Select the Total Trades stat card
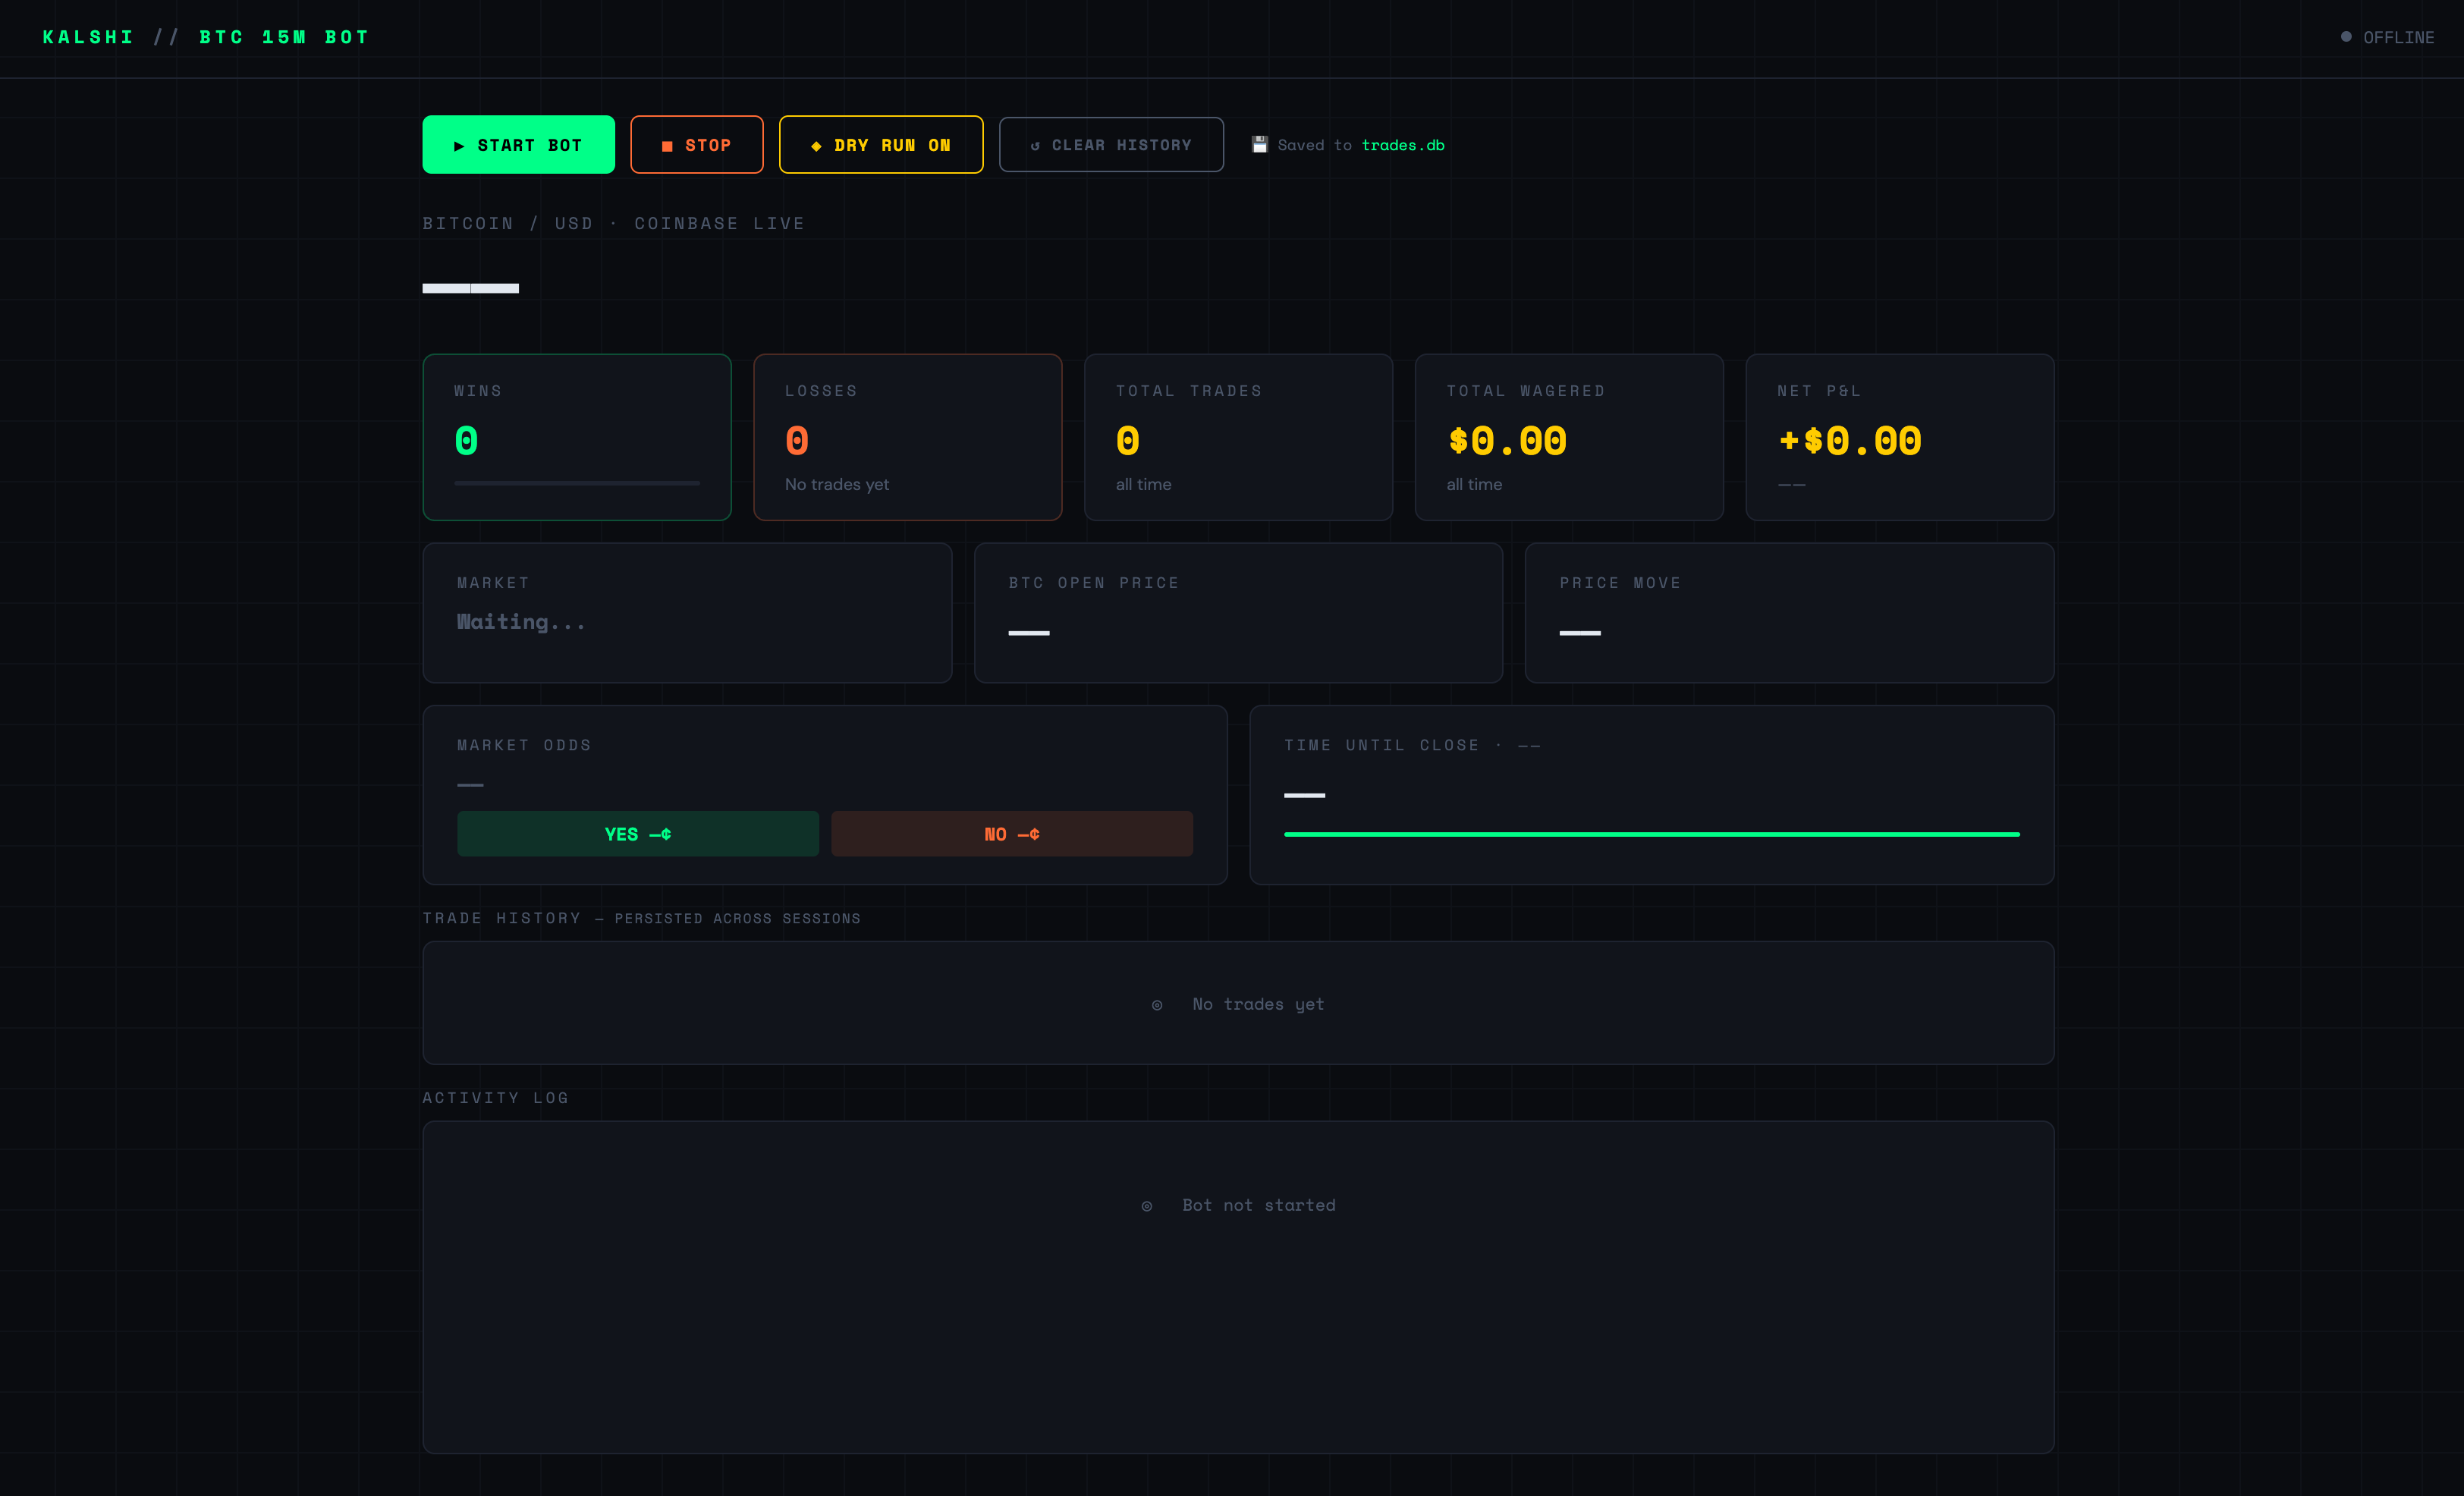 (x=1238, y=437)
